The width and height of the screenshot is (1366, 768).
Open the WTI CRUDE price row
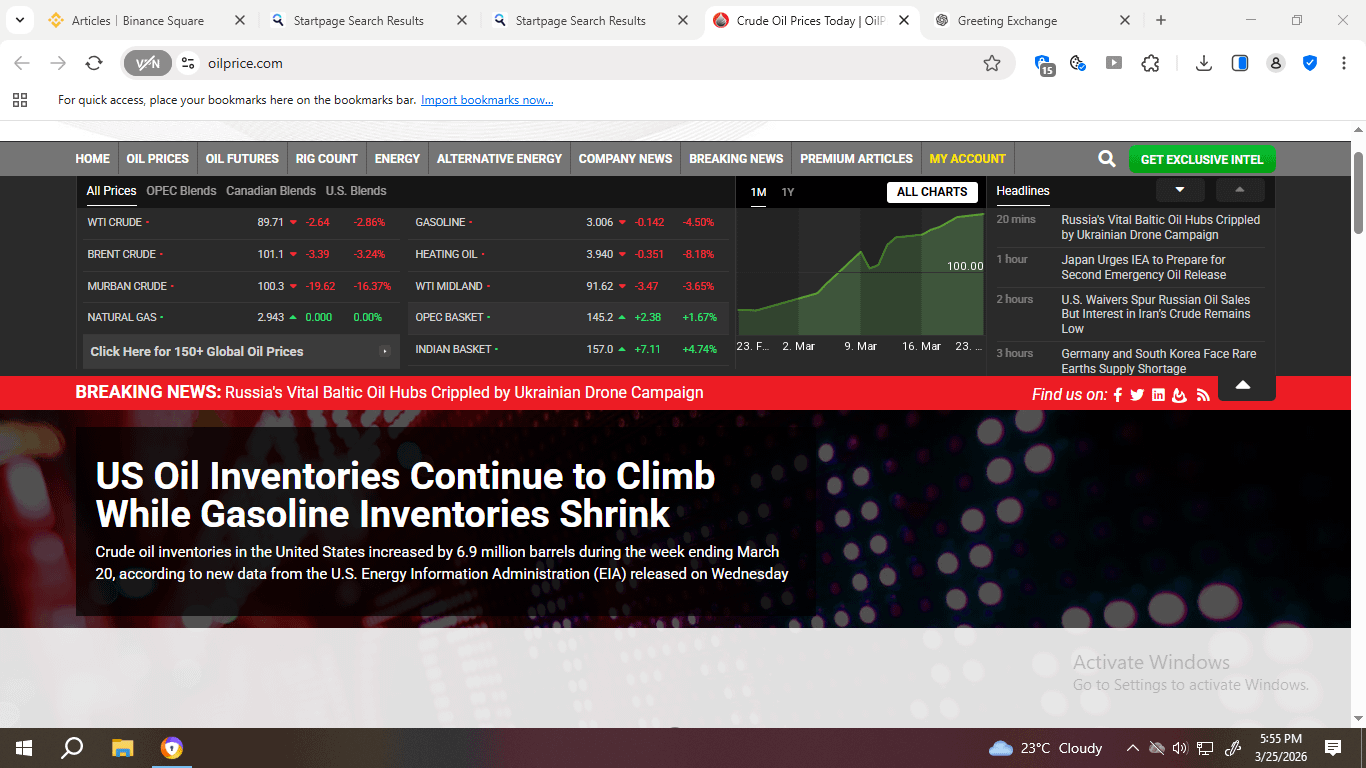[242, 222]
